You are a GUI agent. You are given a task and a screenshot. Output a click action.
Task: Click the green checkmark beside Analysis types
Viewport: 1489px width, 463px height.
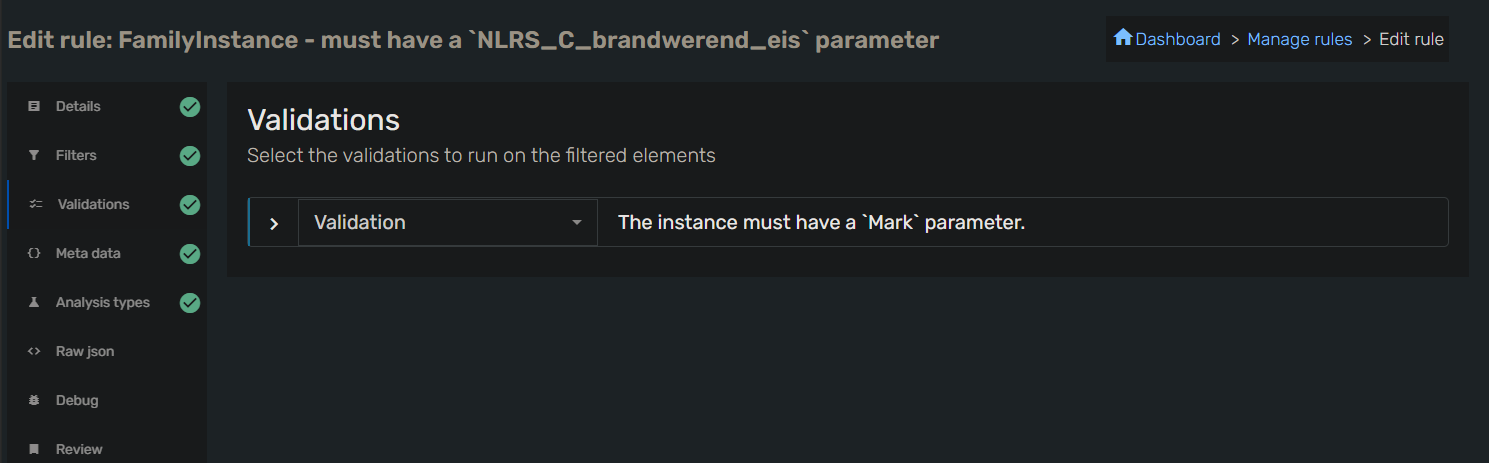pyautogui.click(x=190, y=303)
